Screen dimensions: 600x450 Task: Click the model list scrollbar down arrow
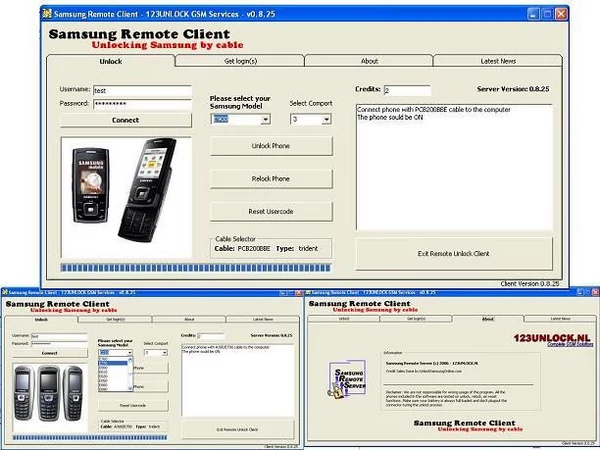tap(130, 388)
